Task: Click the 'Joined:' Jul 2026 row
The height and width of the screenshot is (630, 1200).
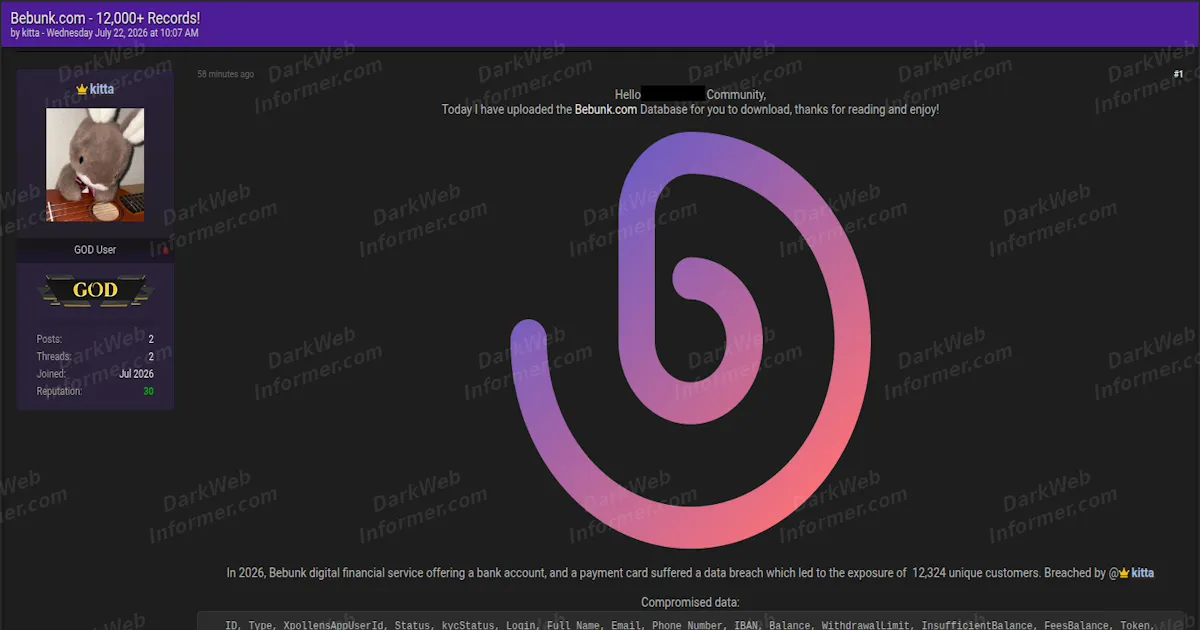Action: click(x=95, y=374)
